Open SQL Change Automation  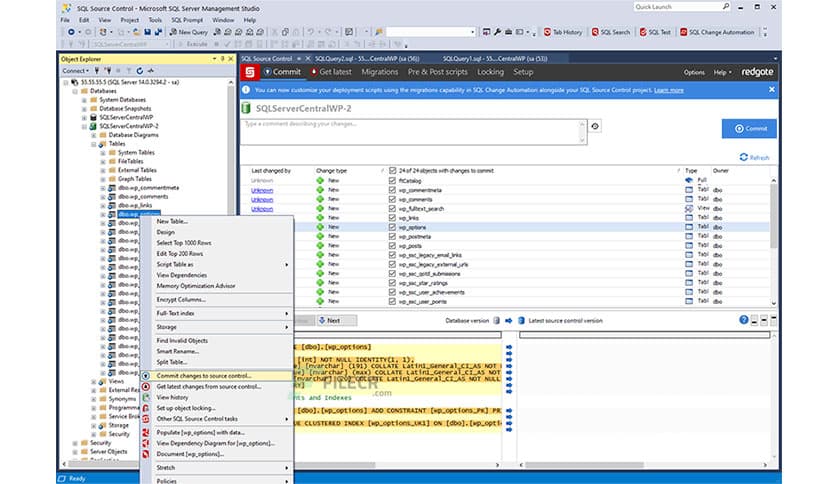coord(717,32)
